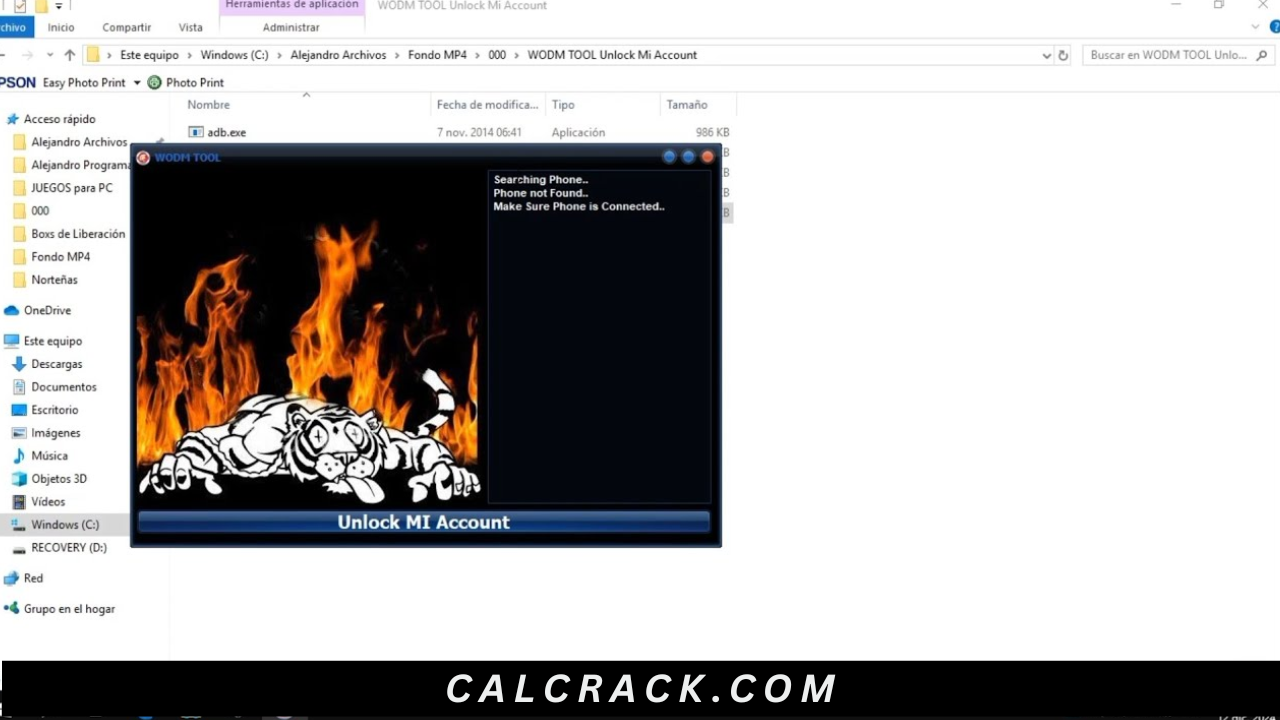Open Descargas folder with download arrow icon
Viewport: 1280px width, 720px height.
pyautogui.click(x=19, y=364)
